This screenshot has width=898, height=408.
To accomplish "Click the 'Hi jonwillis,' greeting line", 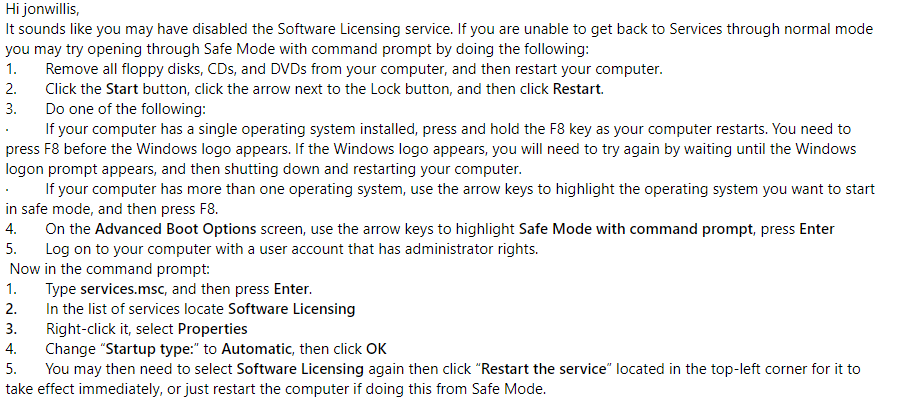I will [42, 9].
